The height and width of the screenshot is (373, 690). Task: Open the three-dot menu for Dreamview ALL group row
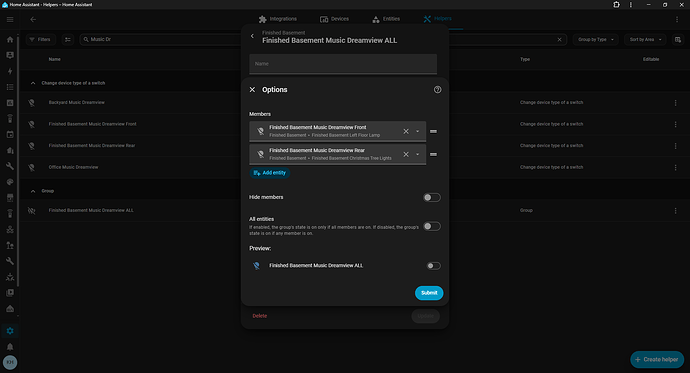pyautogui.click(x=675, y=211)
